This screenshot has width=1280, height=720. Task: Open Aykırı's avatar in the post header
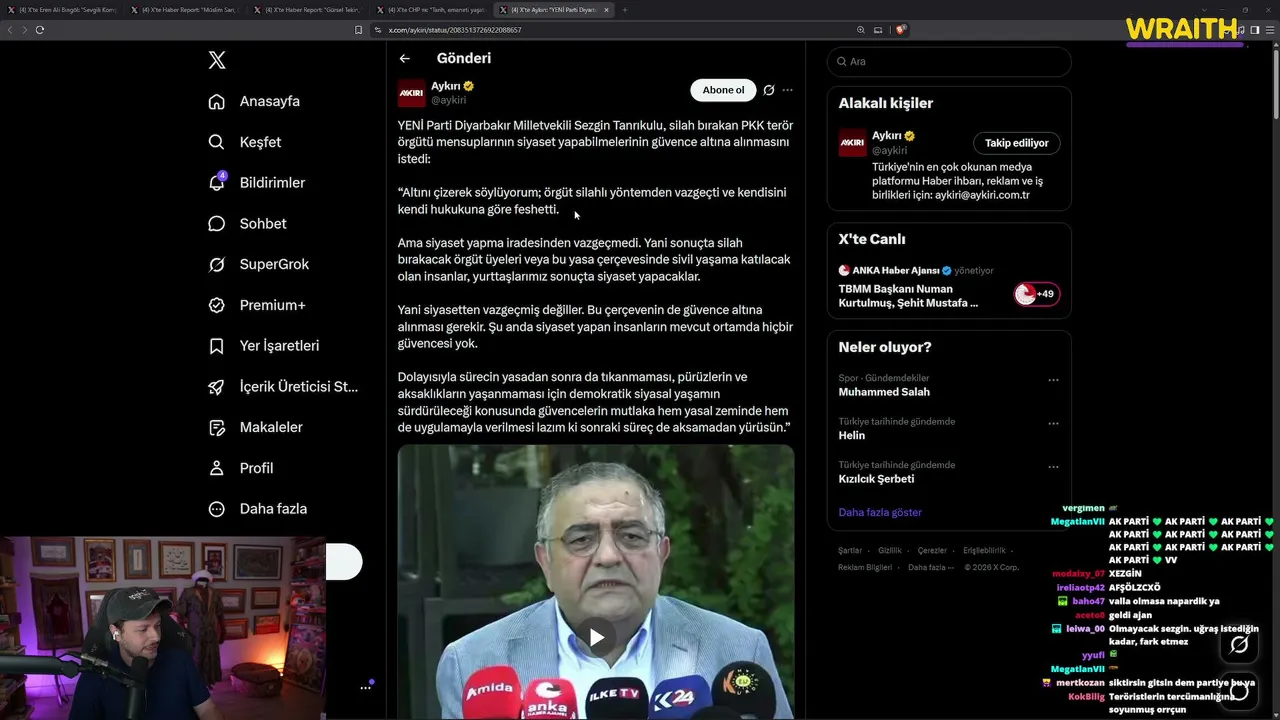pos(412,93)
